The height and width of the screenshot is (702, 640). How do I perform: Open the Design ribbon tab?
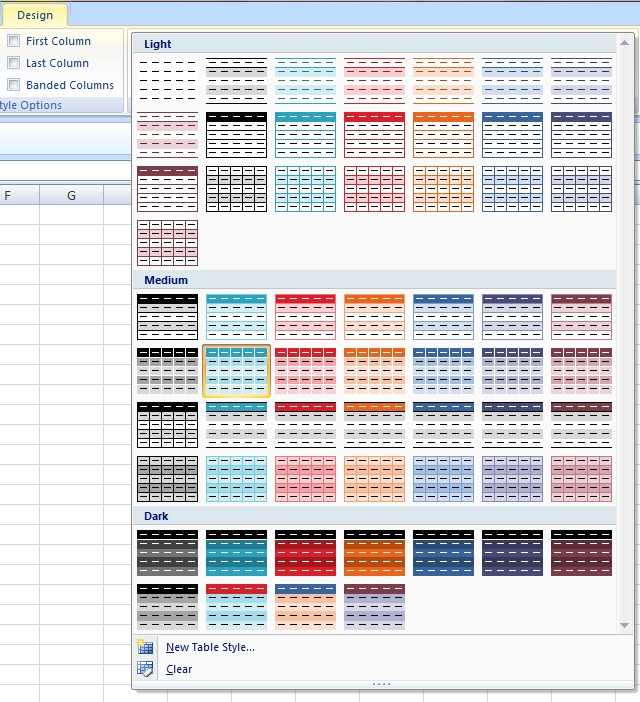click(x=35, y=15)
